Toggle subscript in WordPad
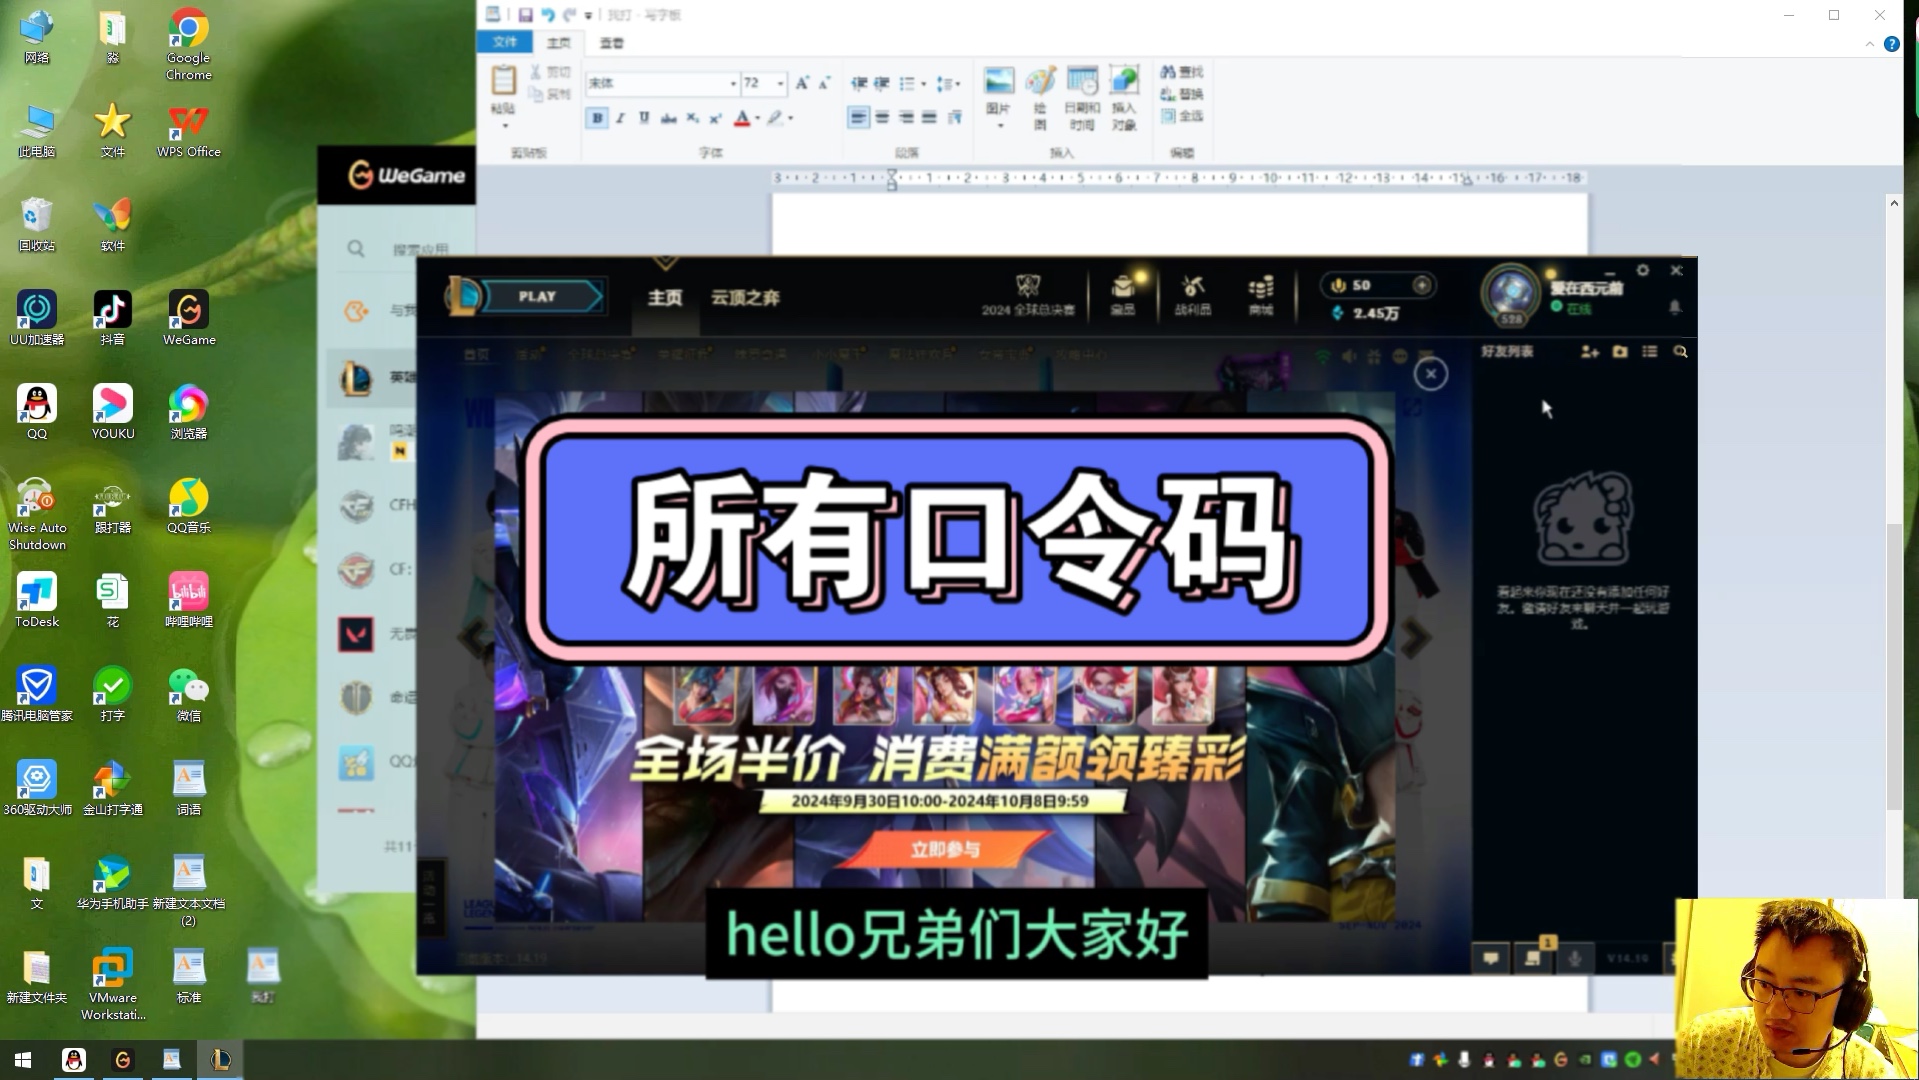The width and height of the screenshot is (1919, 1080). pyautogui.click(x=692, y=118)
